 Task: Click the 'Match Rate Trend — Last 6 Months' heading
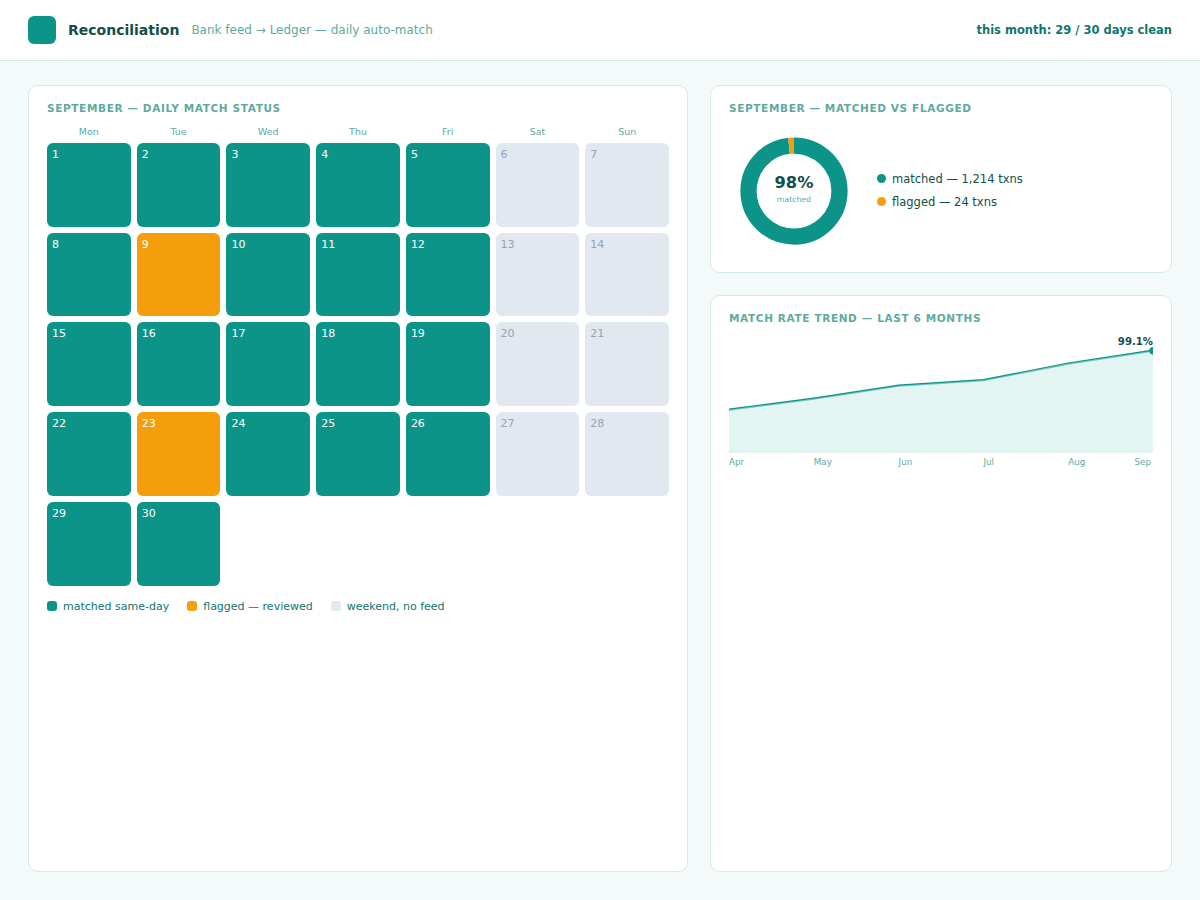[855, 318]
